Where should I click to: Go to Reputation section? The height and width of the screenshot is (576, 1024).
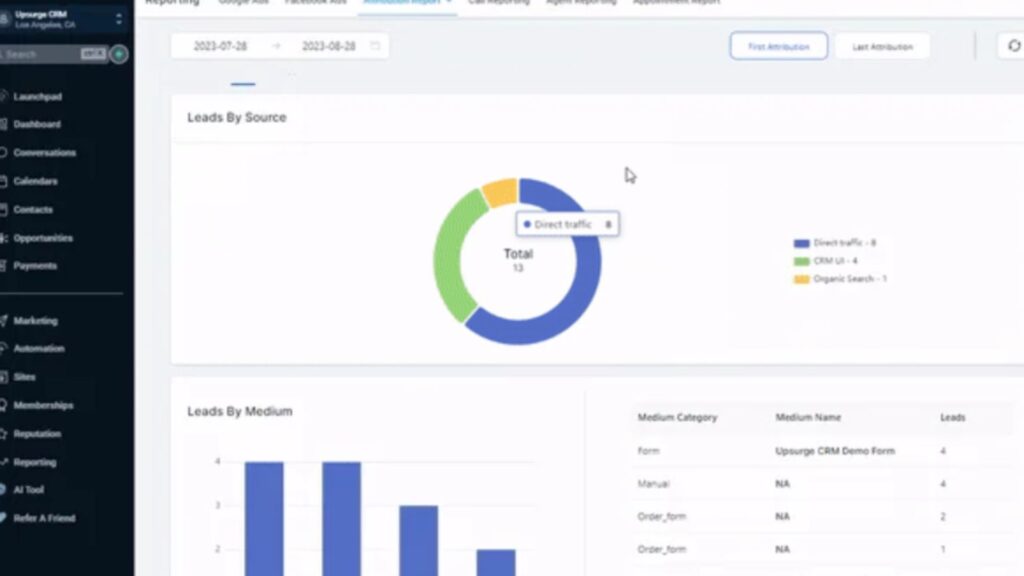click(x=37, y=434)
